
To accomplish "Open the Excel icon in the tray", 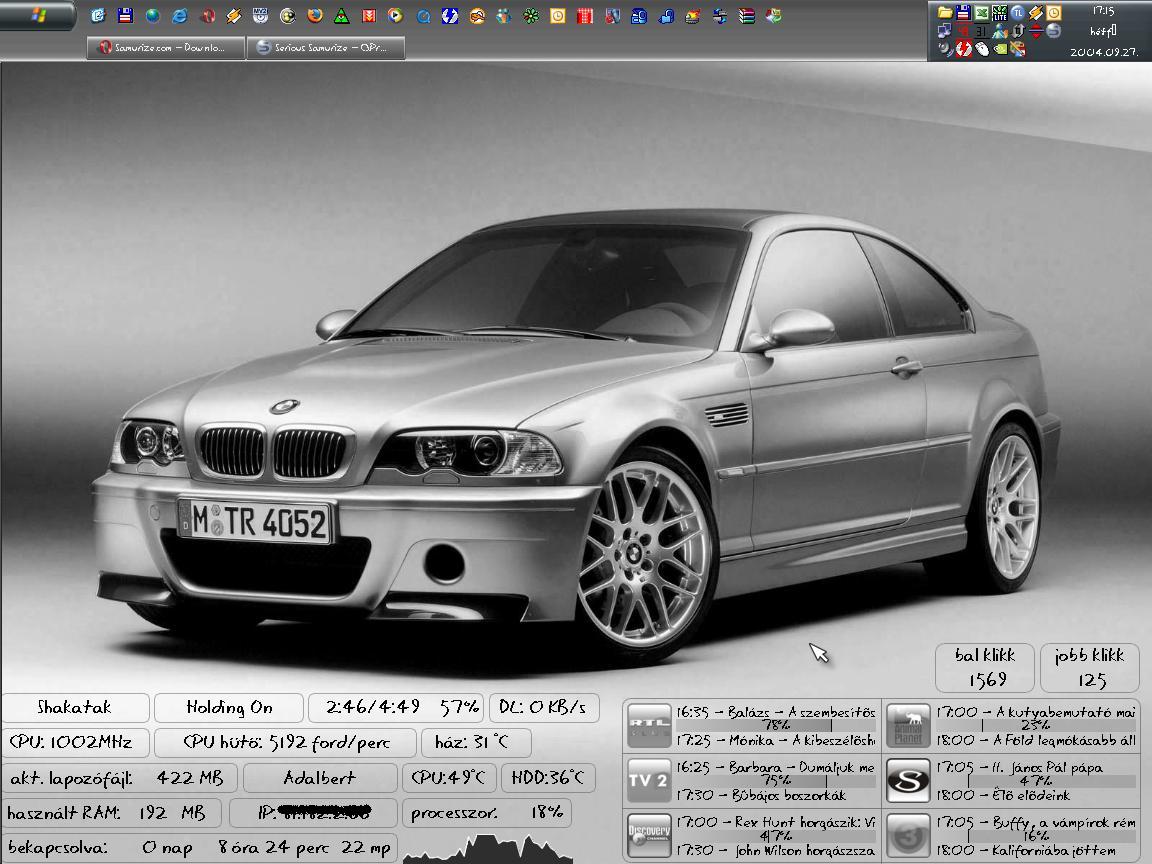I will tap(982, 12).
